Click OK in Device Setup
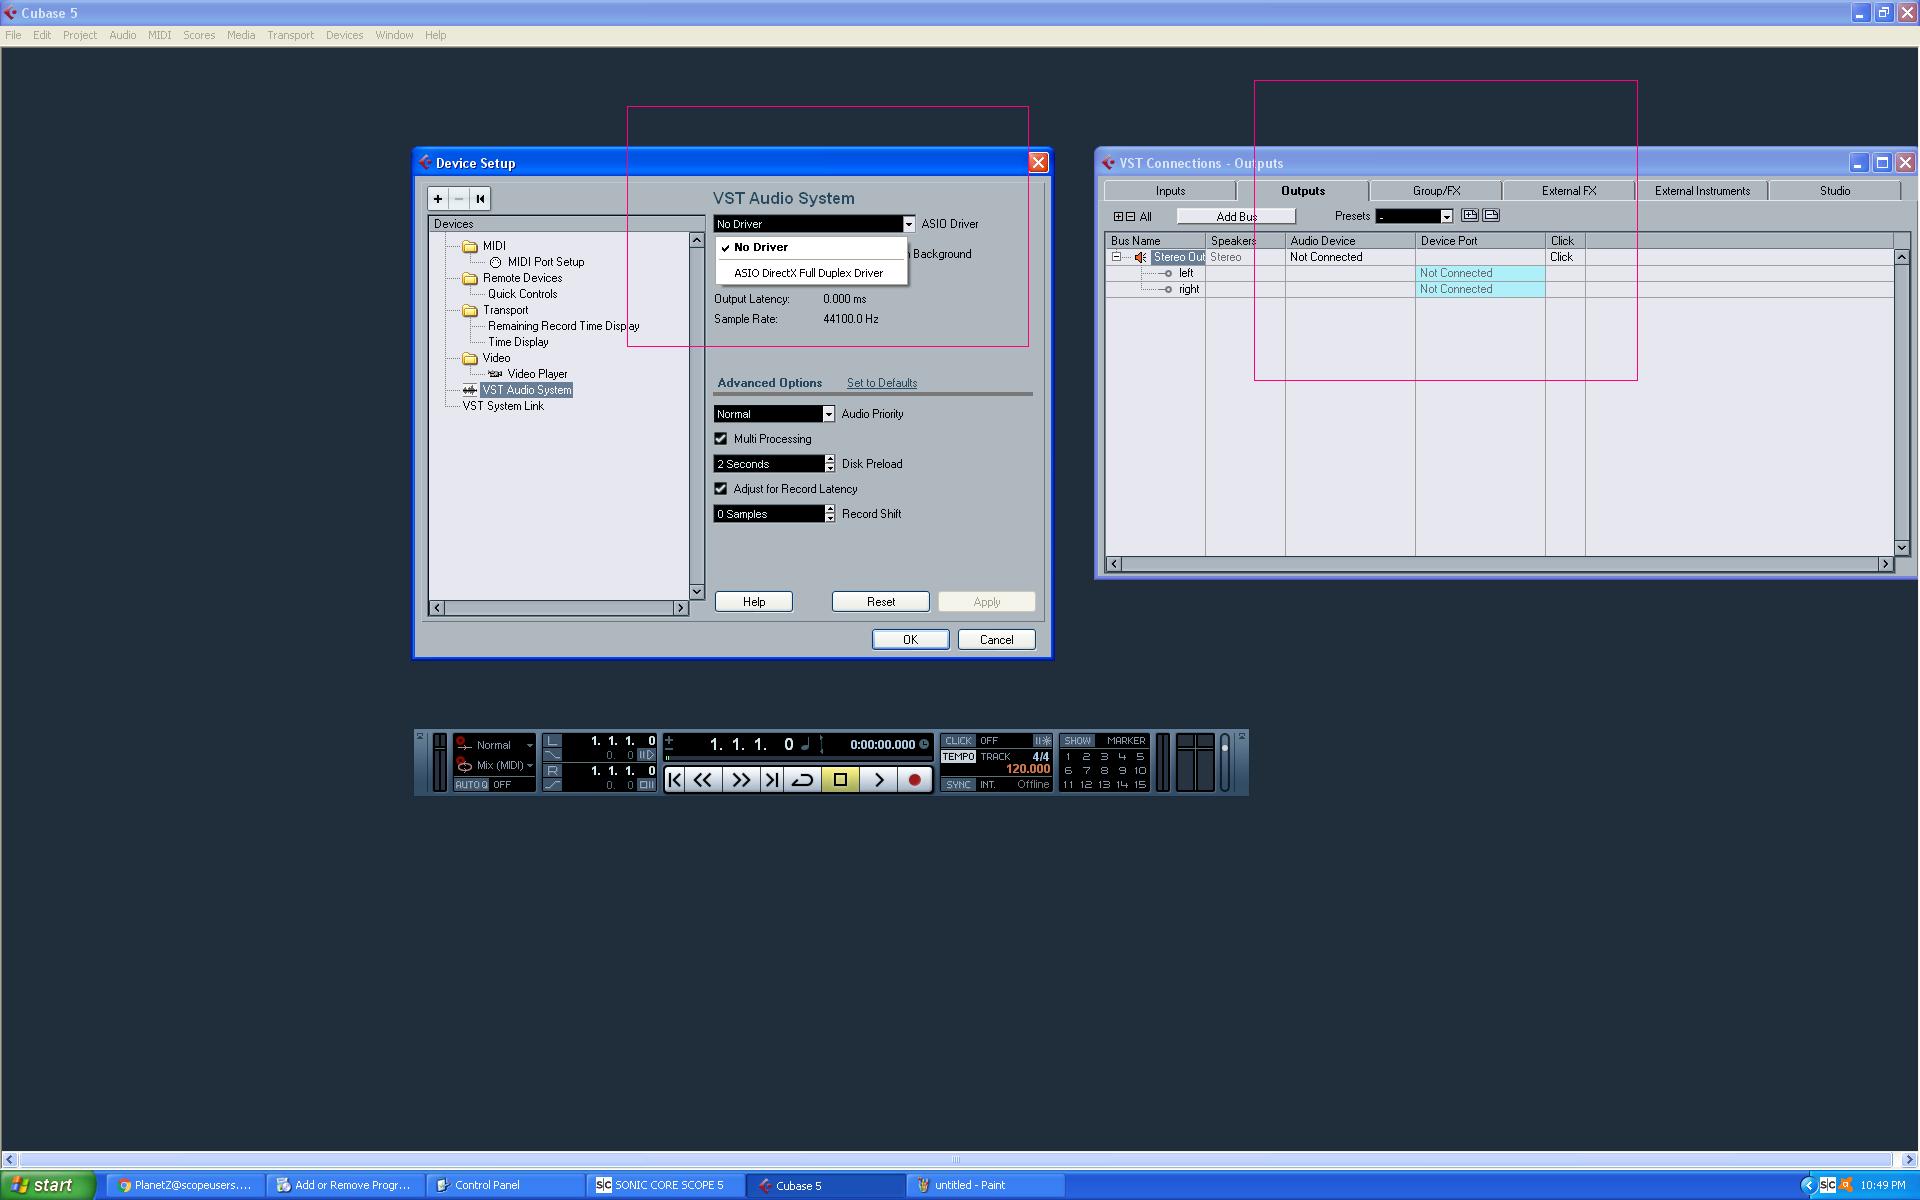The image size is (1920, 1200). pyautogui.click(x=910, y=640)
